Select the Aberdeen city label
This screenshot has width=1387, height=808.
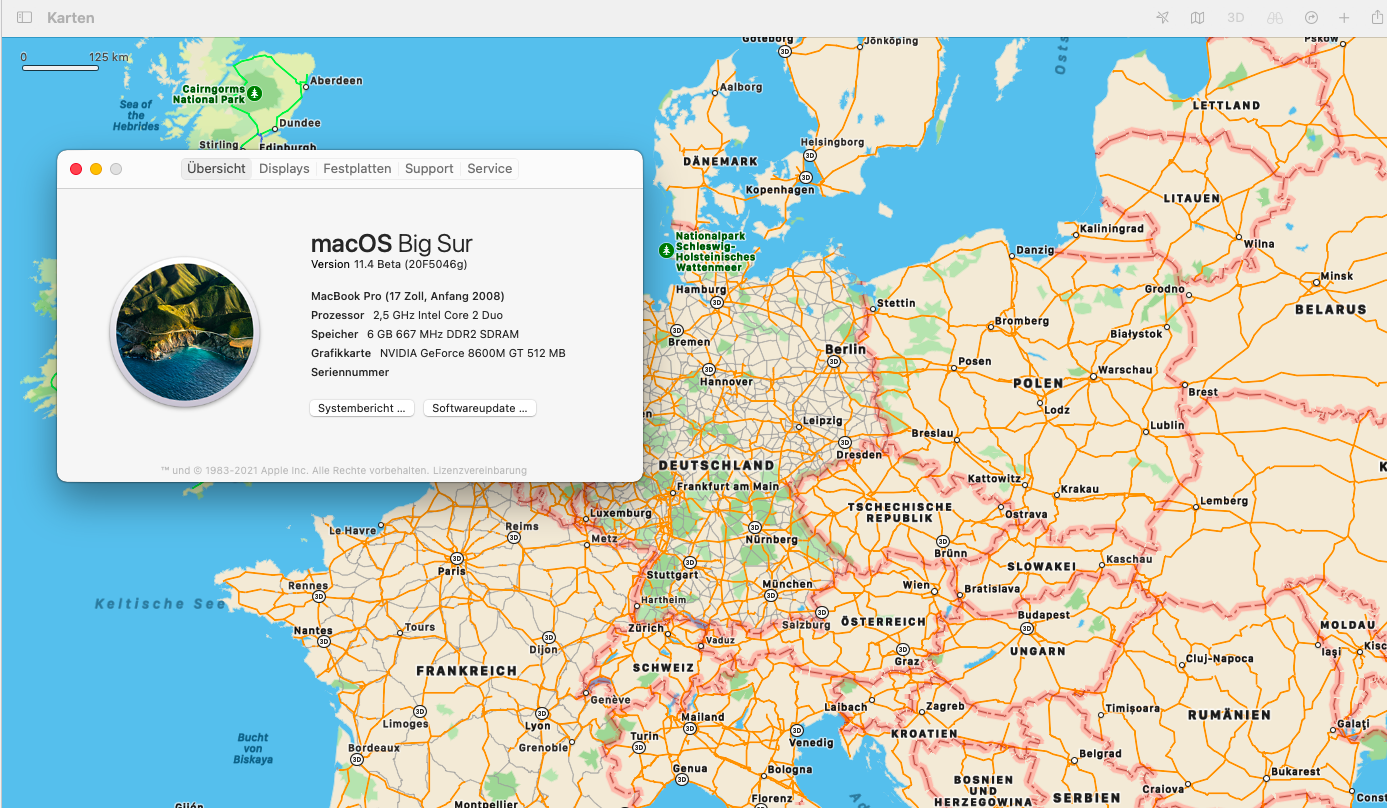click(x=336, y=80)
